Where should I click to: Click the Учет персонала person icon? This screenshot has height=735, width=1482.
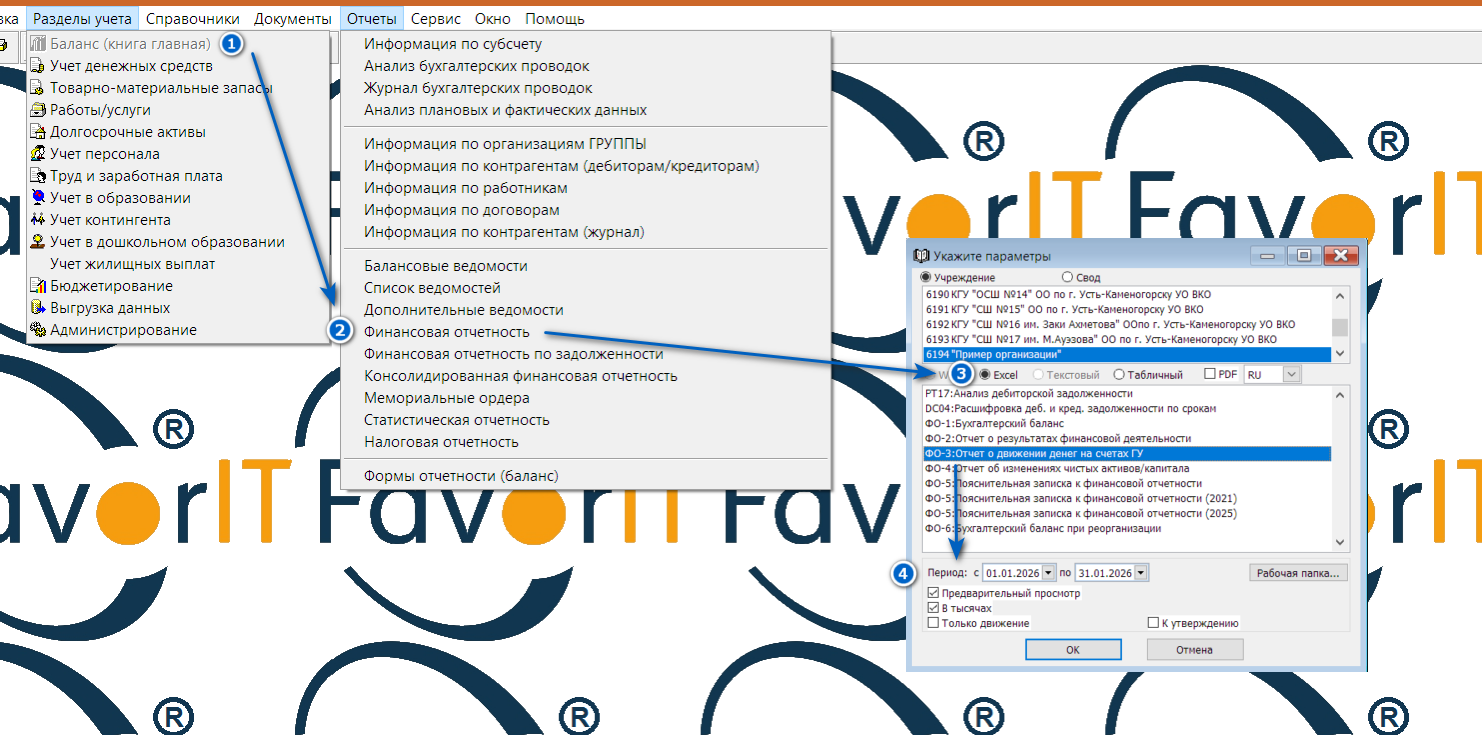pos(38,154)
